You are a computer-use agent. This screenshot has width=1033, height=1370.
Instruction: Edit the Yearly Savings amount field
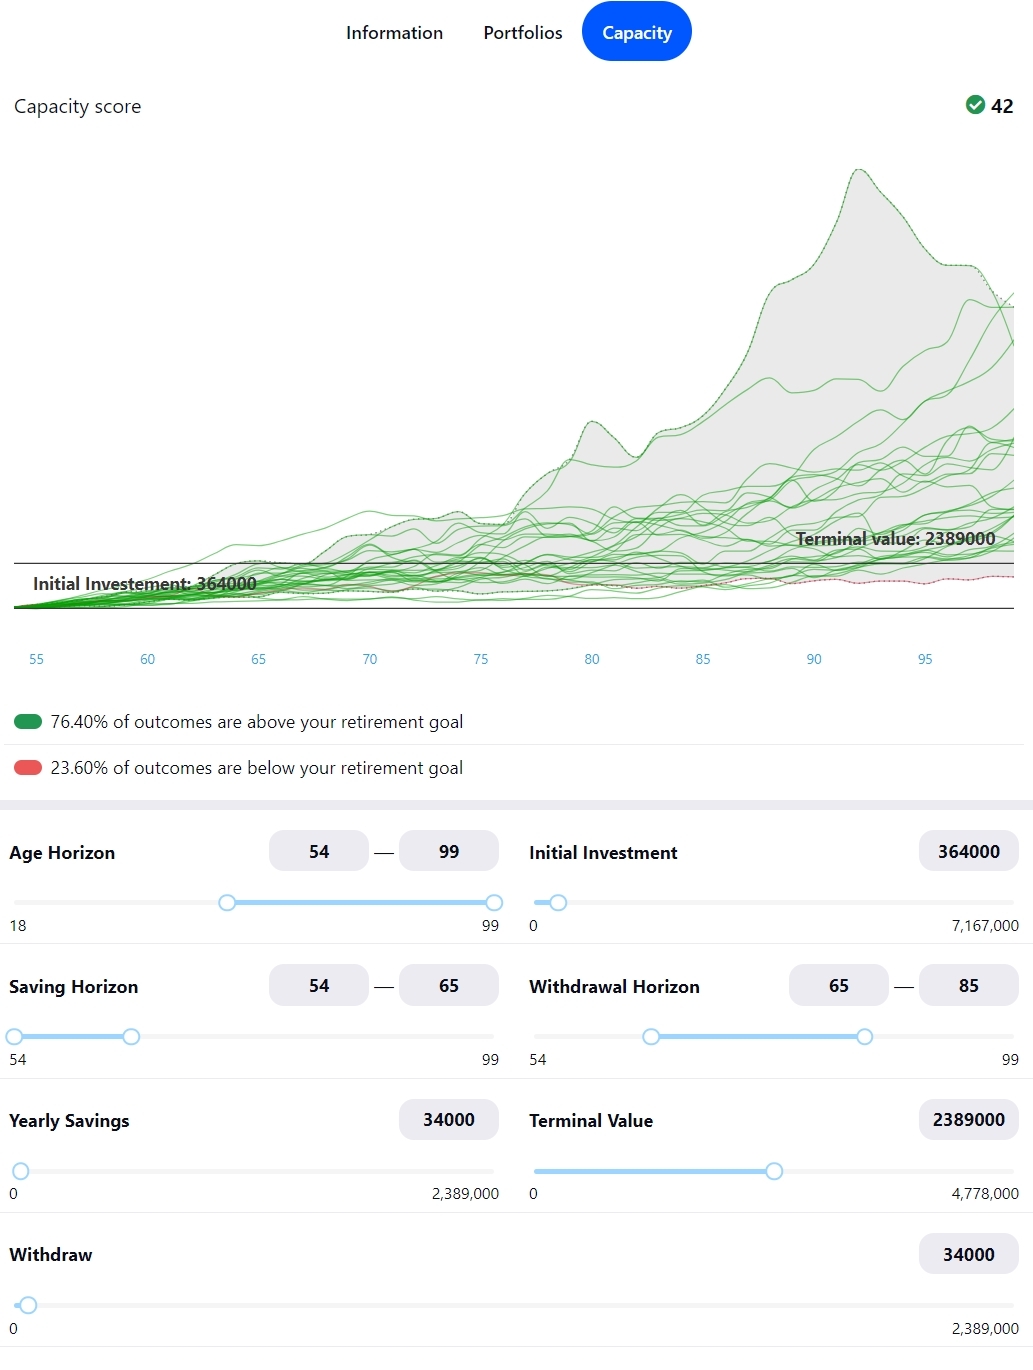click(x=449, y=1119)
